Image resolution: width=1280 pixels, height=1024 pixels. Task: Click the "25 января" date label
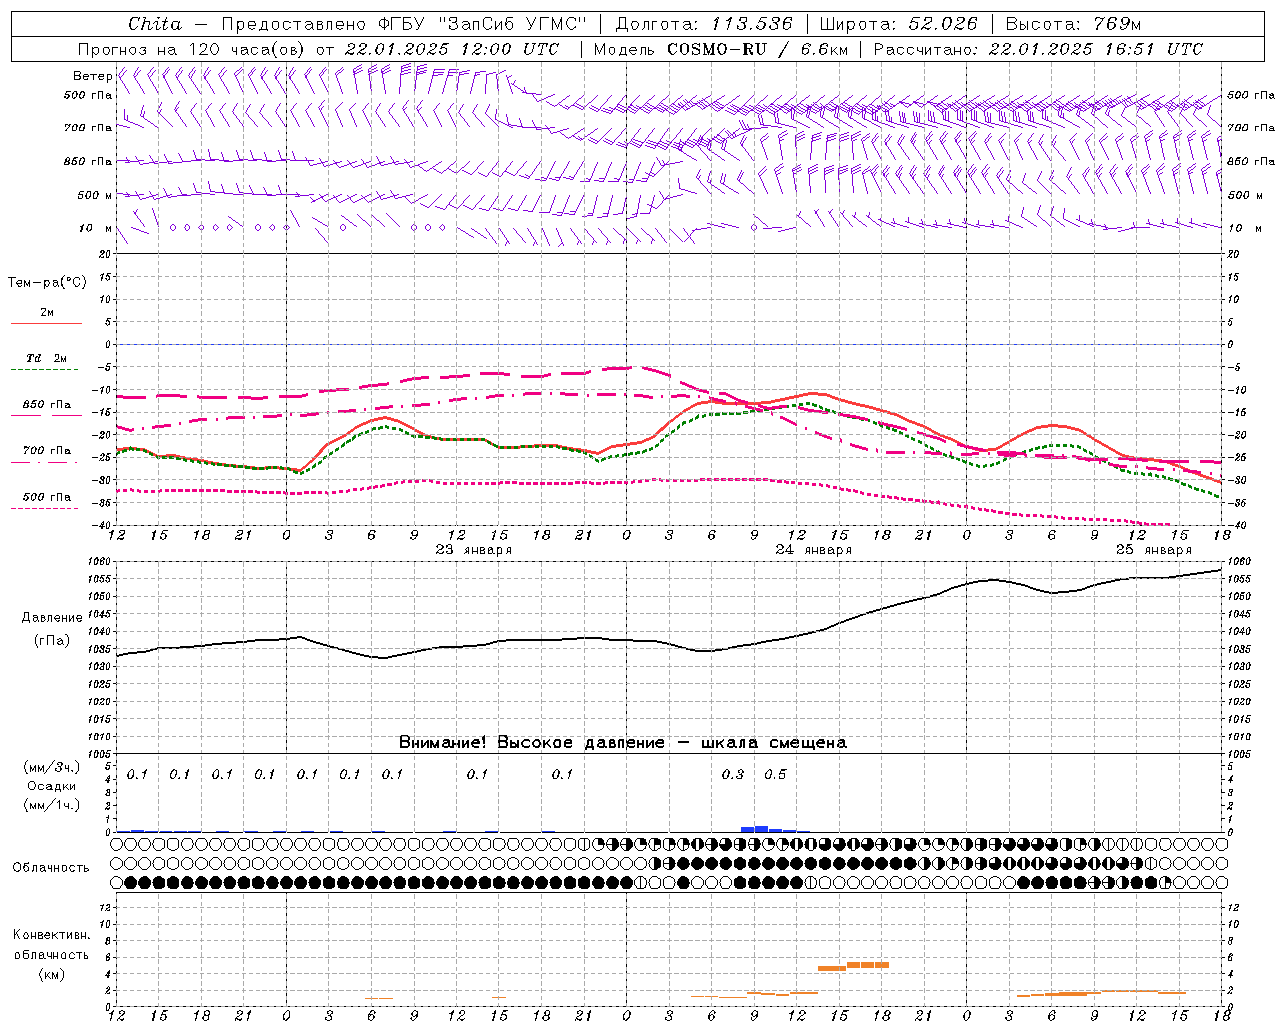[1154, 550]
